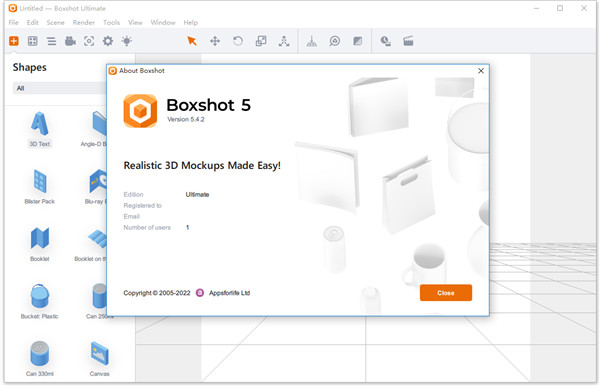
Task: Close the About Boxshot dialog via X
Action: click(481, 71)
